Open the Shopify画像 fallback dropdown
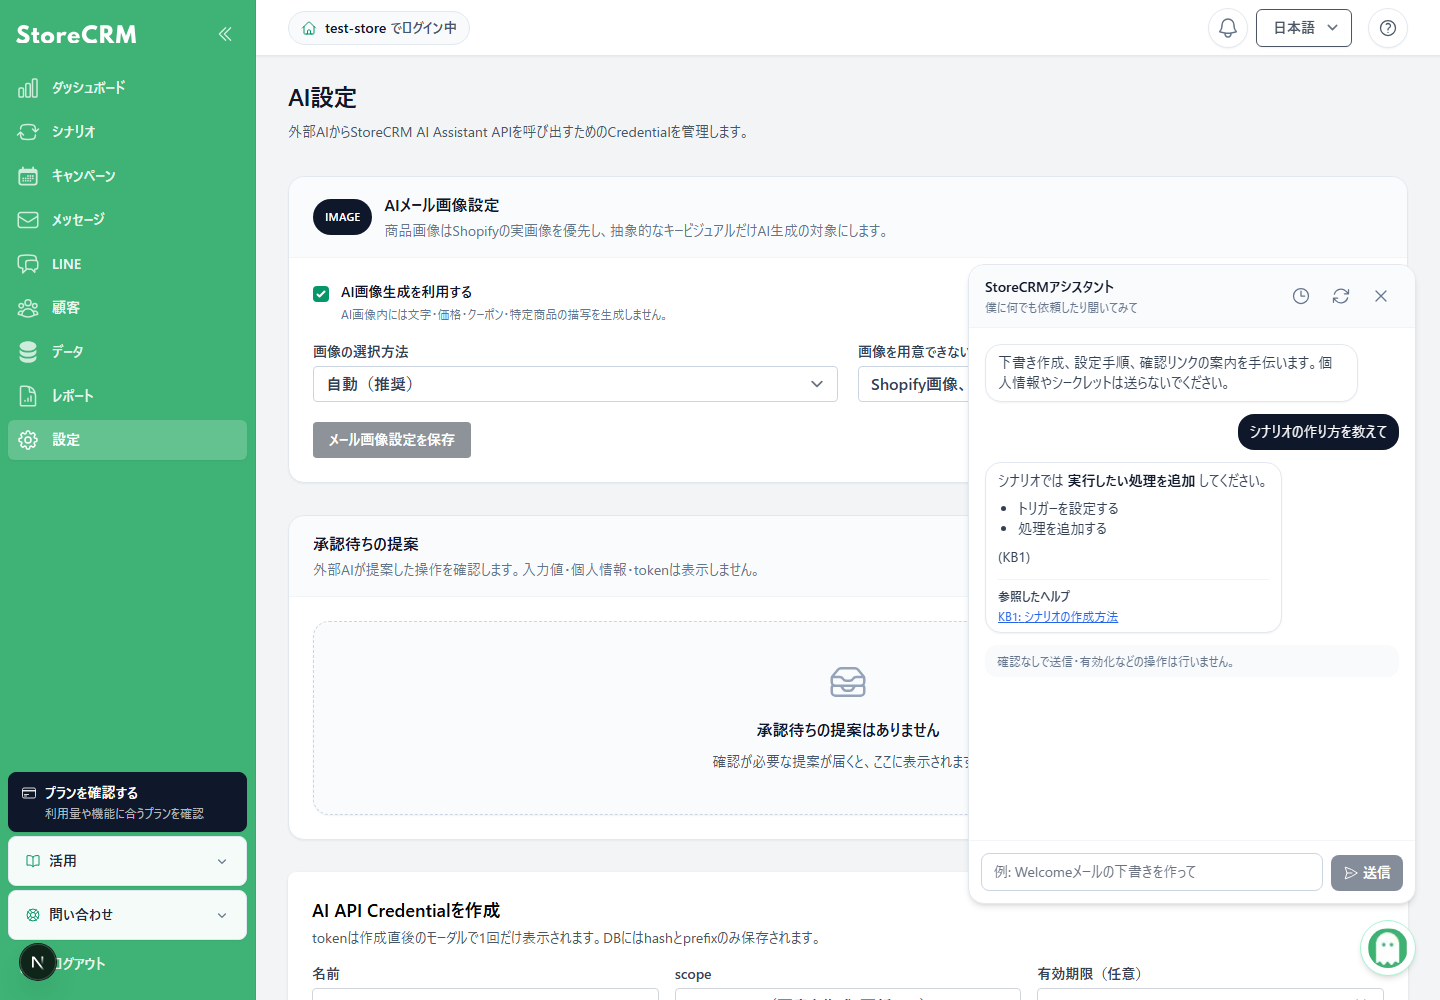This screenshot has height=1000, width=1440. coord(913,384)
